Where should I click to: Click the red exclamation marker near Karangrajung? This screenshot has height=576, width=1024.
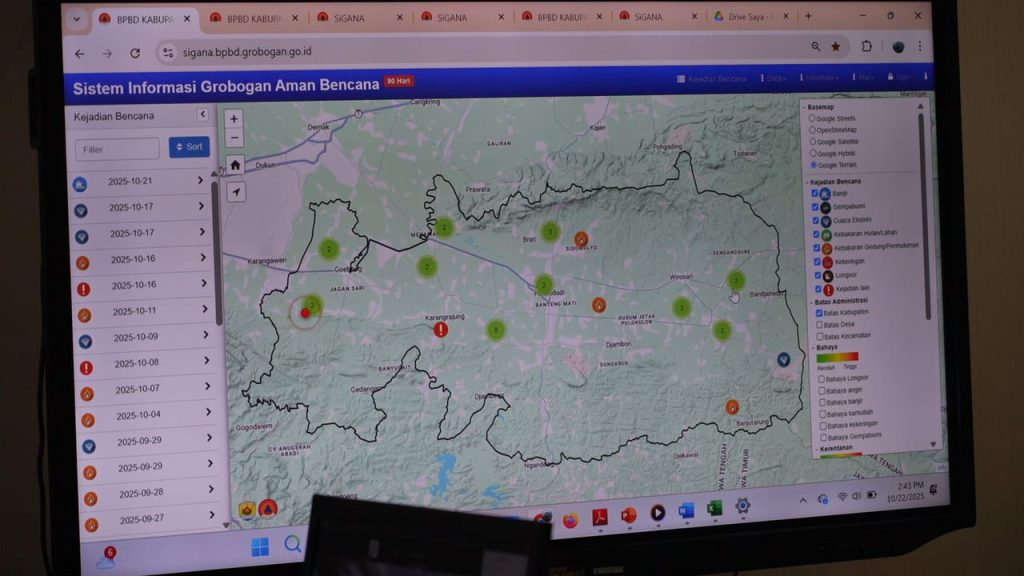tap(441, 329)
